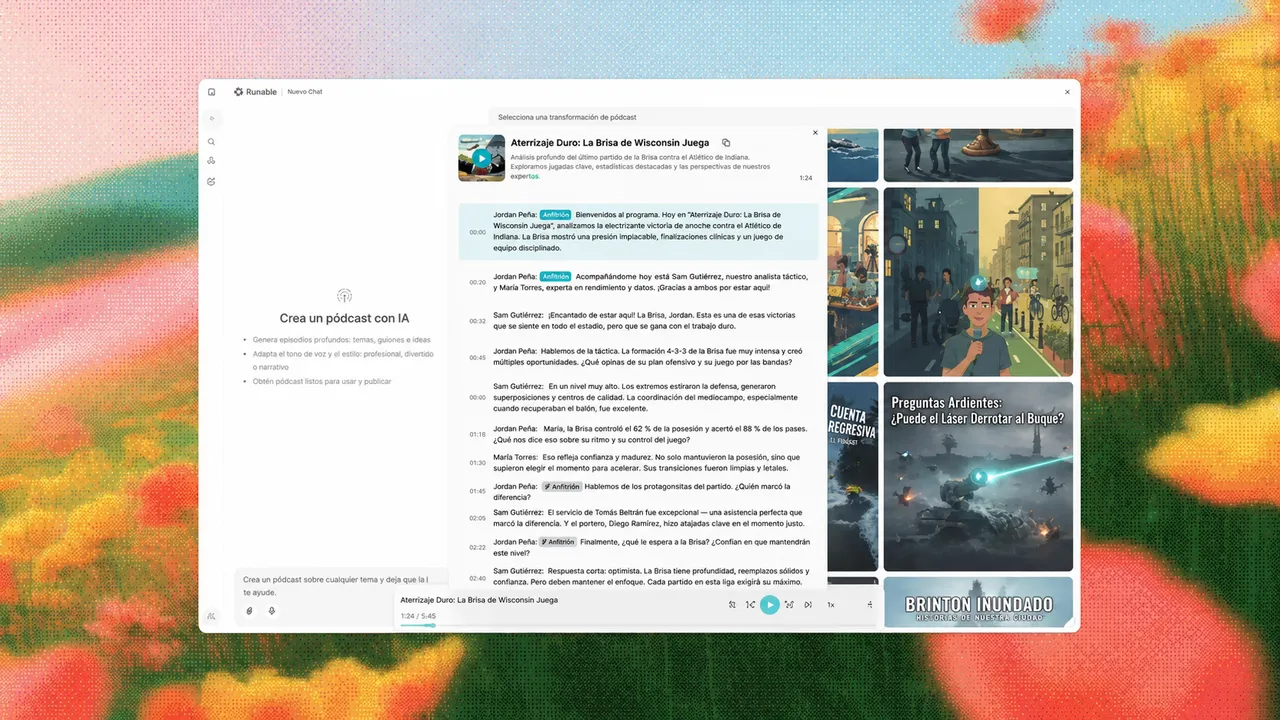Open the Nuevo Chat tab

[x=305, y=92]
